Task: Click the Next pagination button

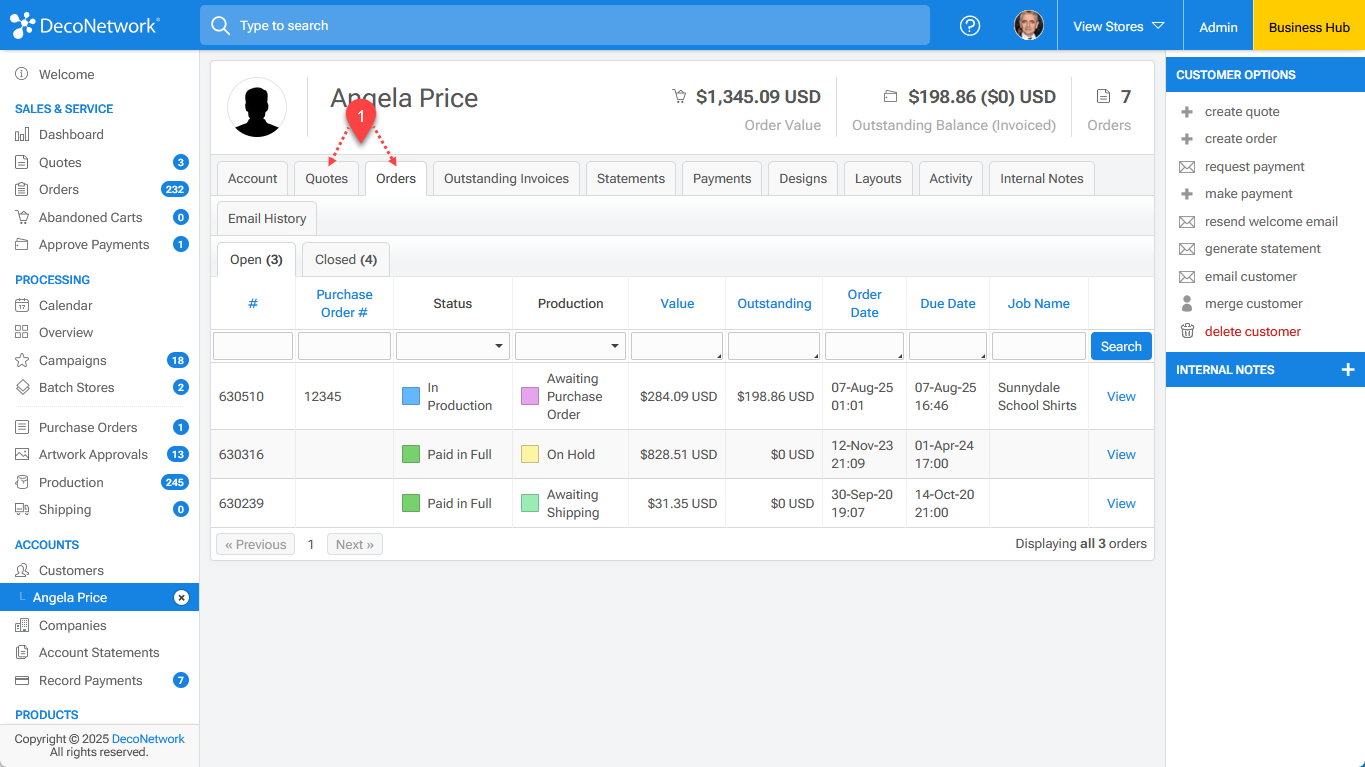Action: (355, 545)
